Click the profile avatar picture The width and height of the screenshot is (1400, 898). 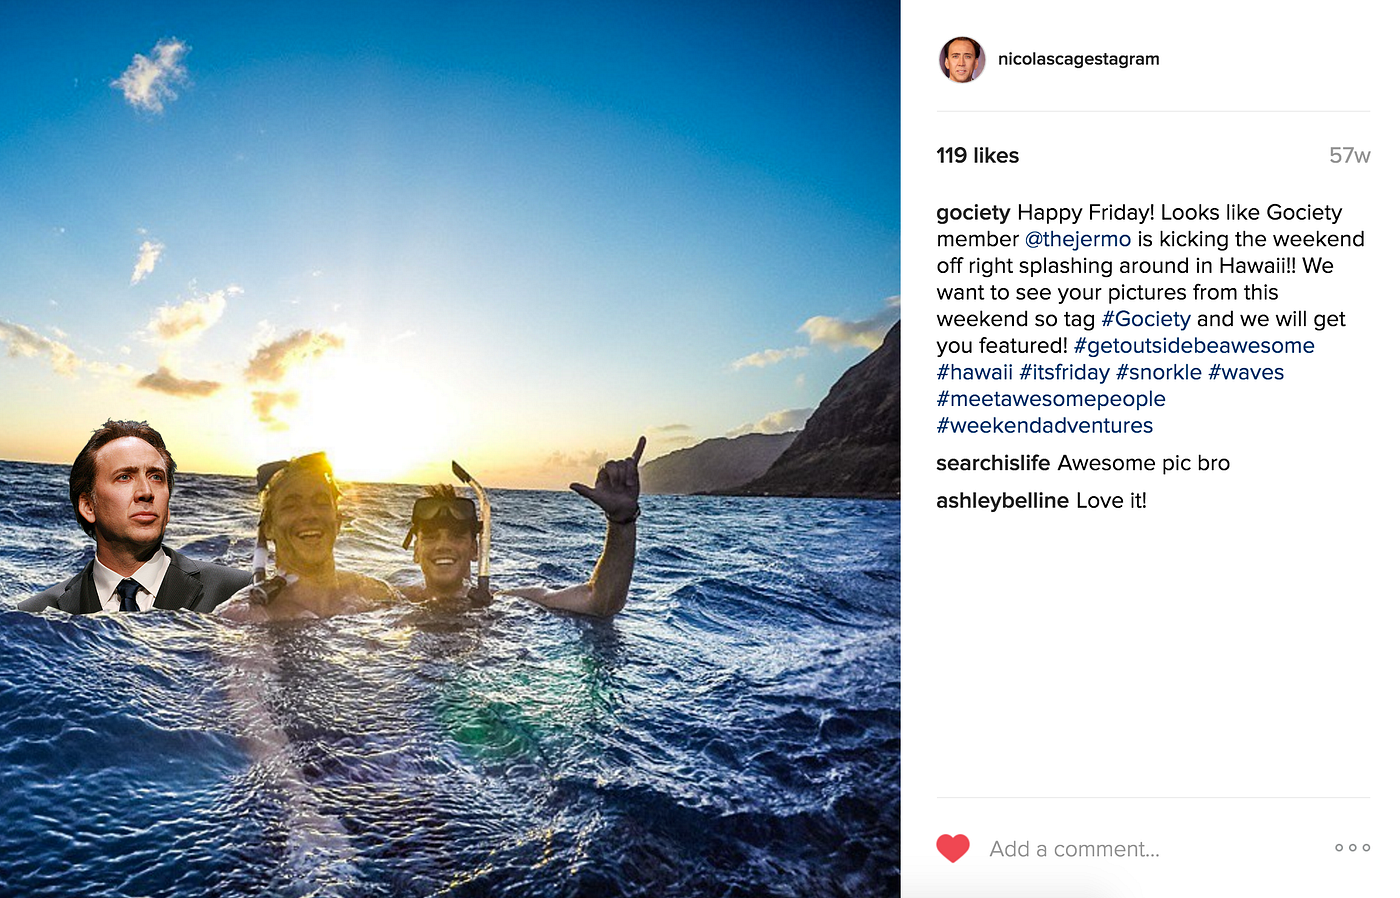coord(962,59)
